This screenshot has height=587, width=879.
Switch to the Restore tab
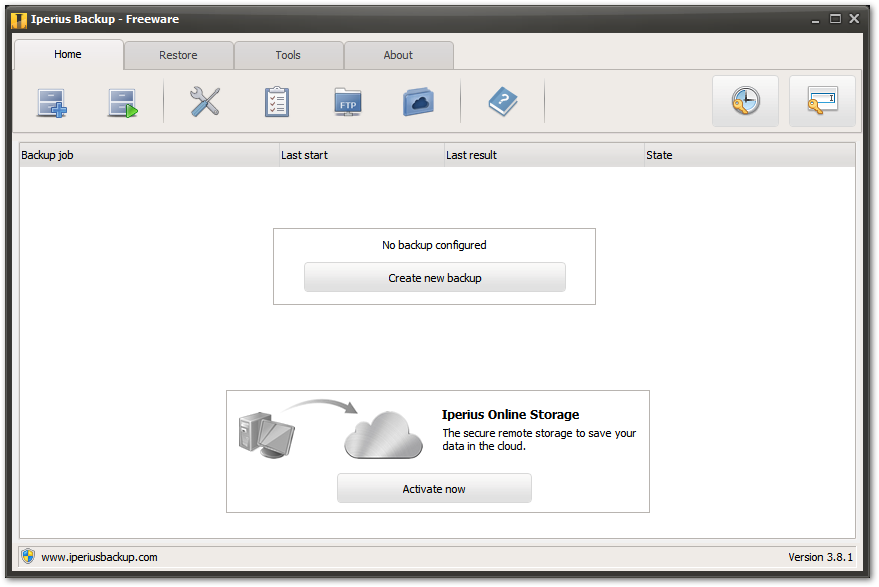coord(178,55)
